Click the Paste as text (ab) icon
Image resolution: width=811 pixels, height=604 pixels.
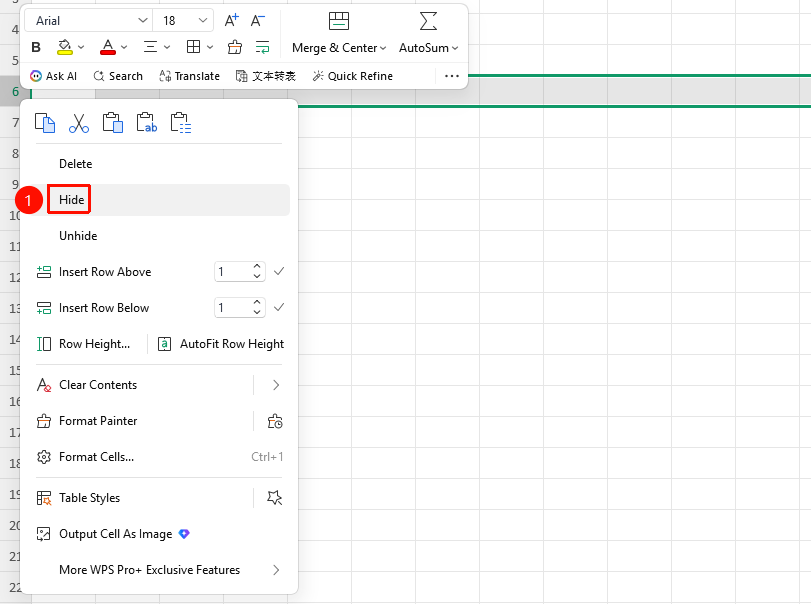pos(147,123)
